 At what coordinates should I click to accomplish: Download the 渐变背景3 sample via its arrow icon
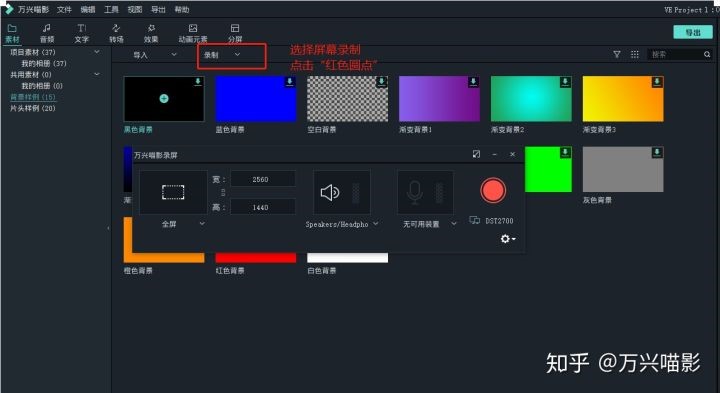(x=657, y=81)
